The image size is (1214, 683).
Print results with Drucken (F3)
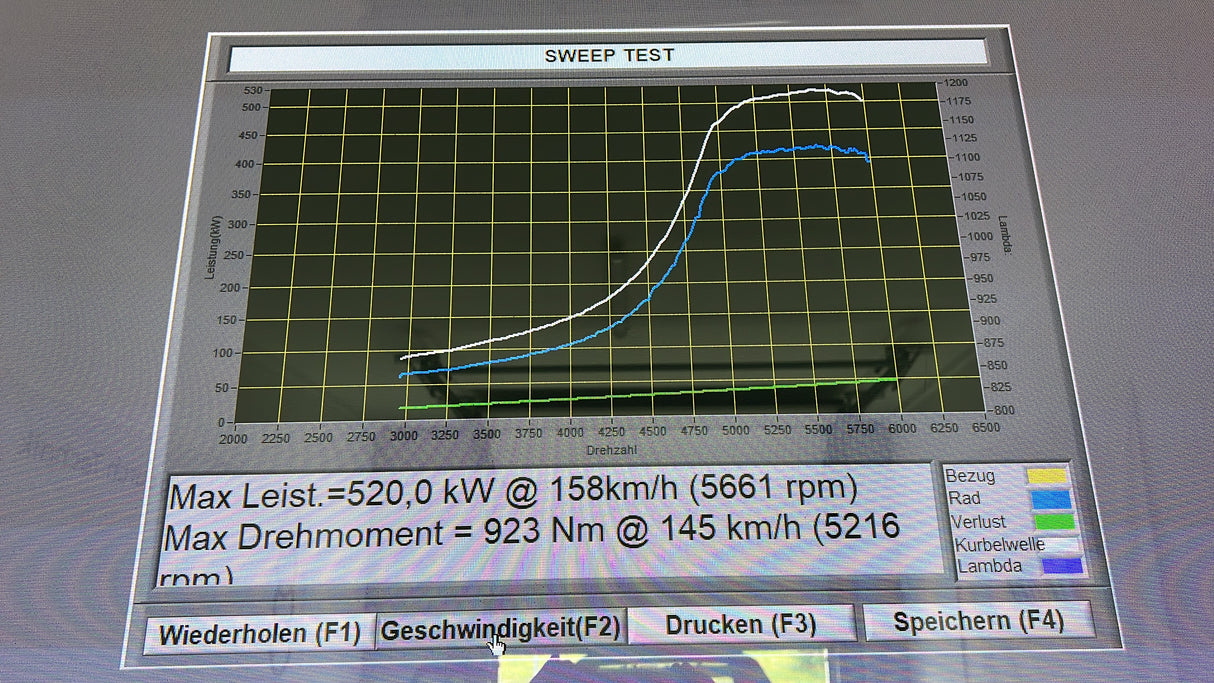click(x=741, y=625)
